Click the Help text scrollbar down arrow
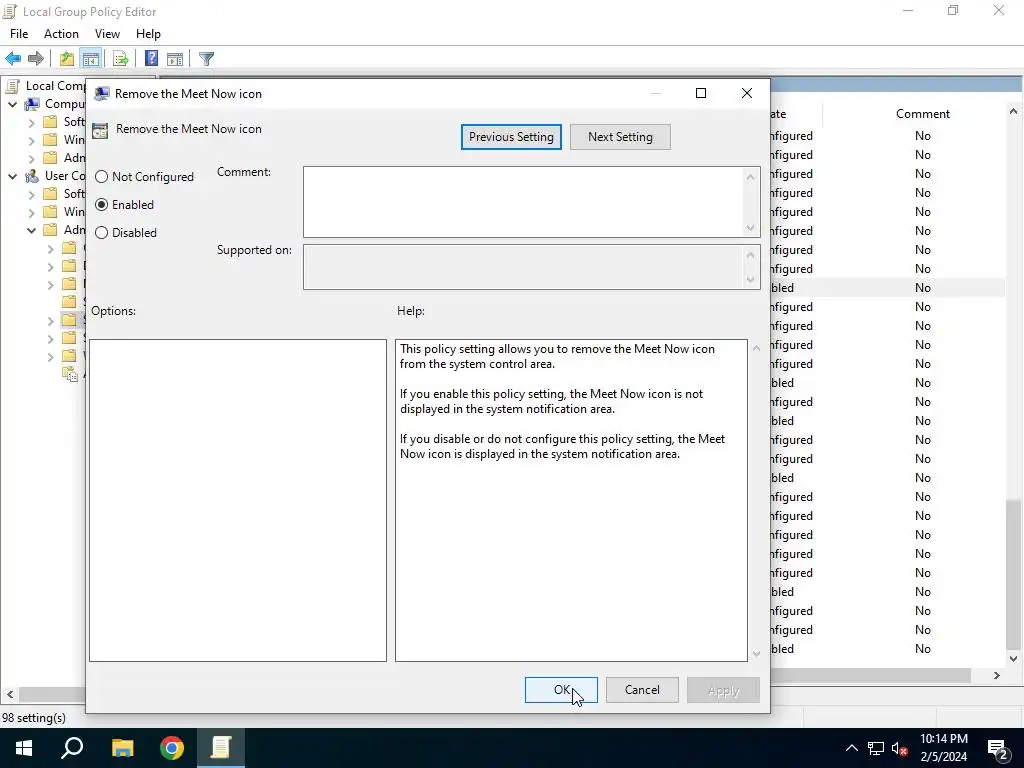The width and height of the screenshot is (1024, 768). click(756, 654)
